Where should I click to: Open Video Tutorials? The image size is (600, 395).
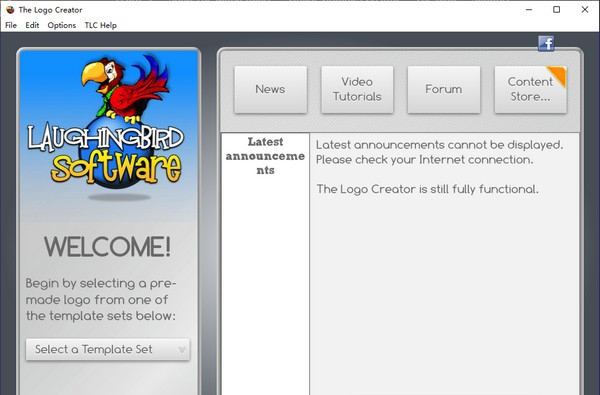coord(357,90)
